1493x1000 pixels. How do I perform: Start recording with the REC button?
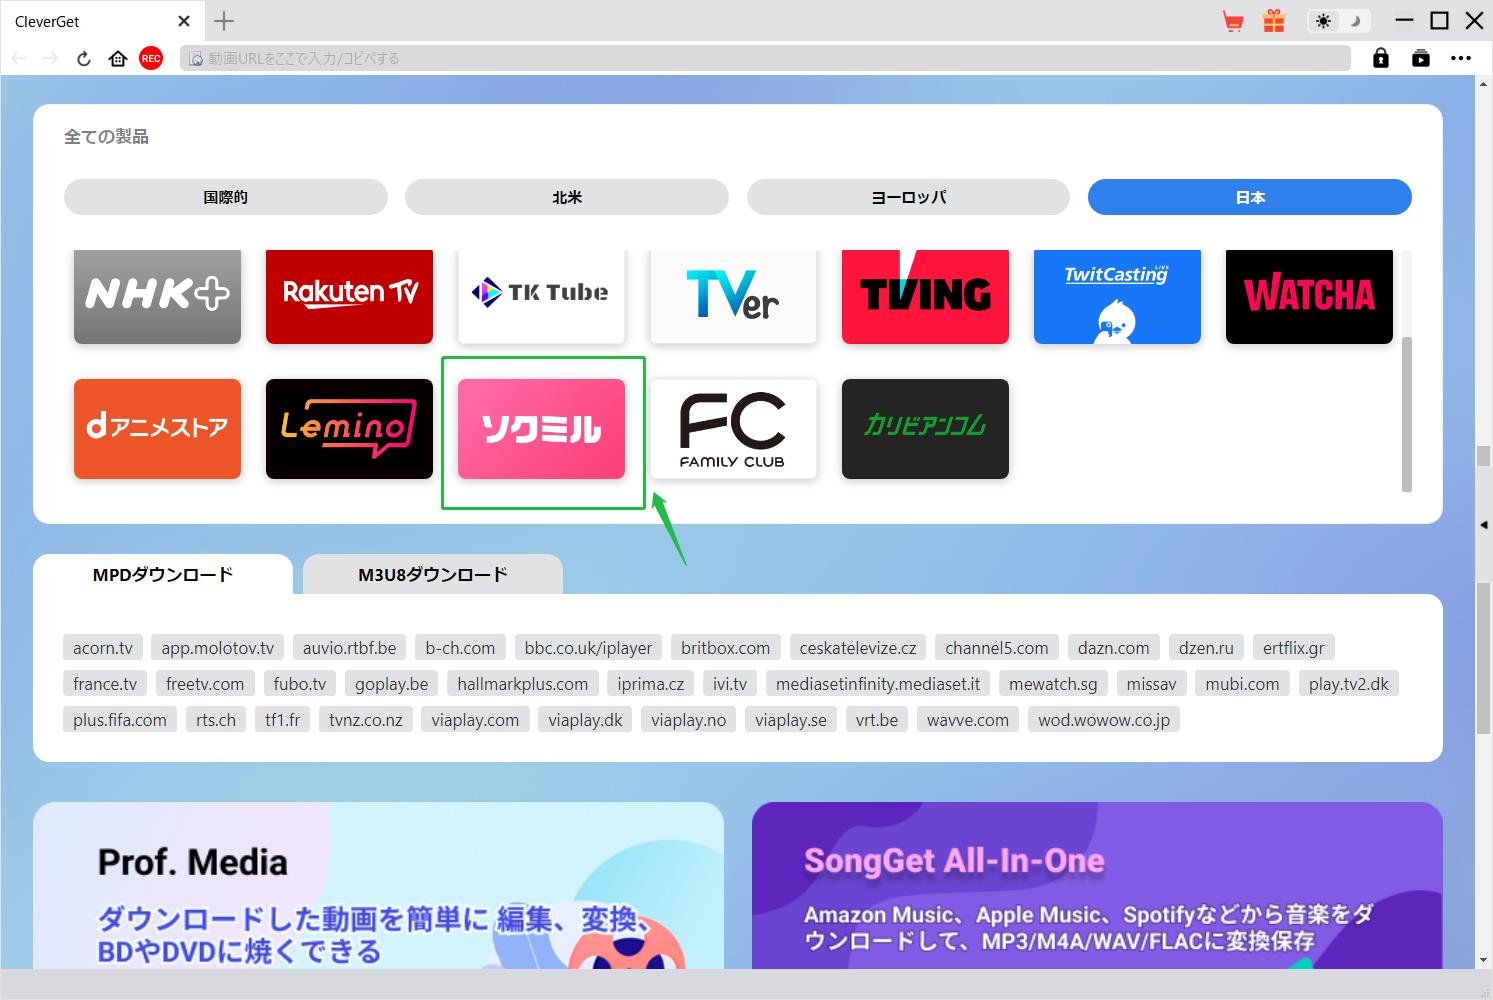(151, 59)
